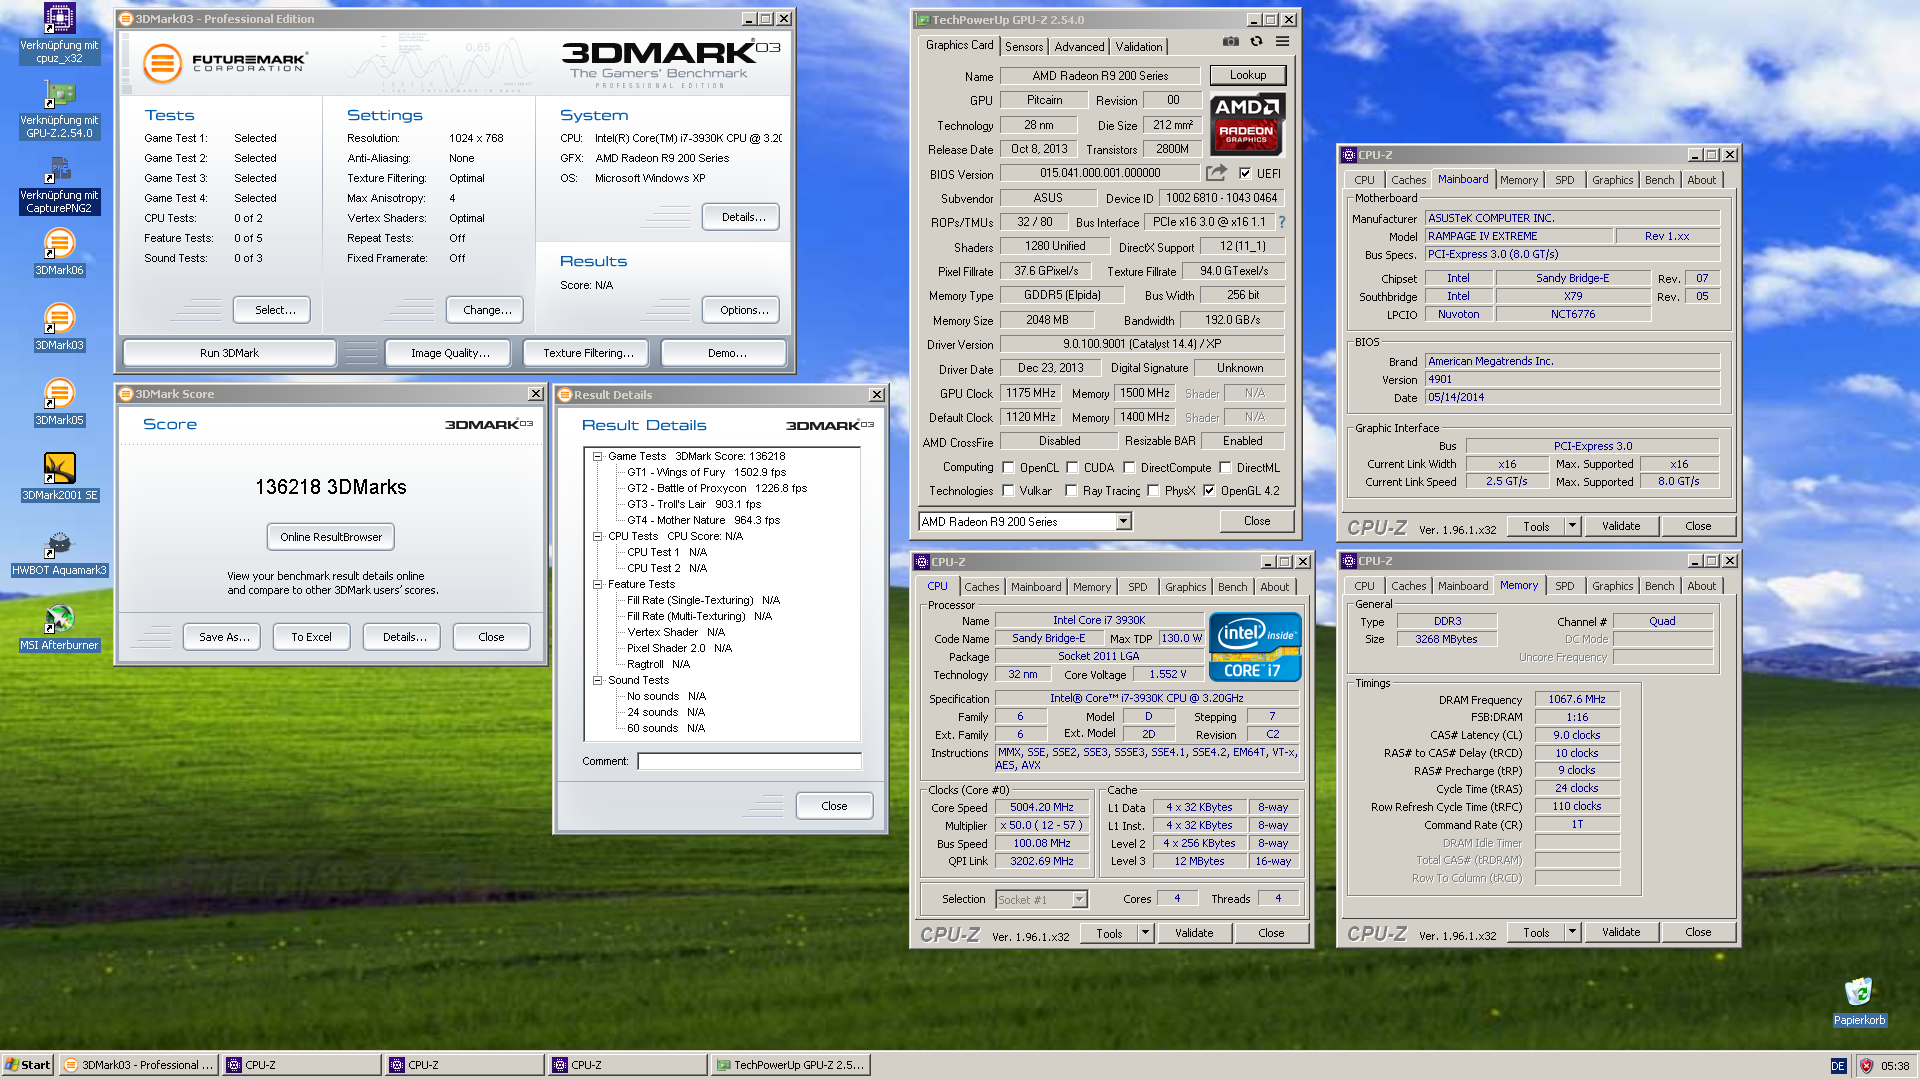Toggle the OpenGL 4.2 checkbox
Viewport: 1920px width, 1080px height.
coord(1209,490)
